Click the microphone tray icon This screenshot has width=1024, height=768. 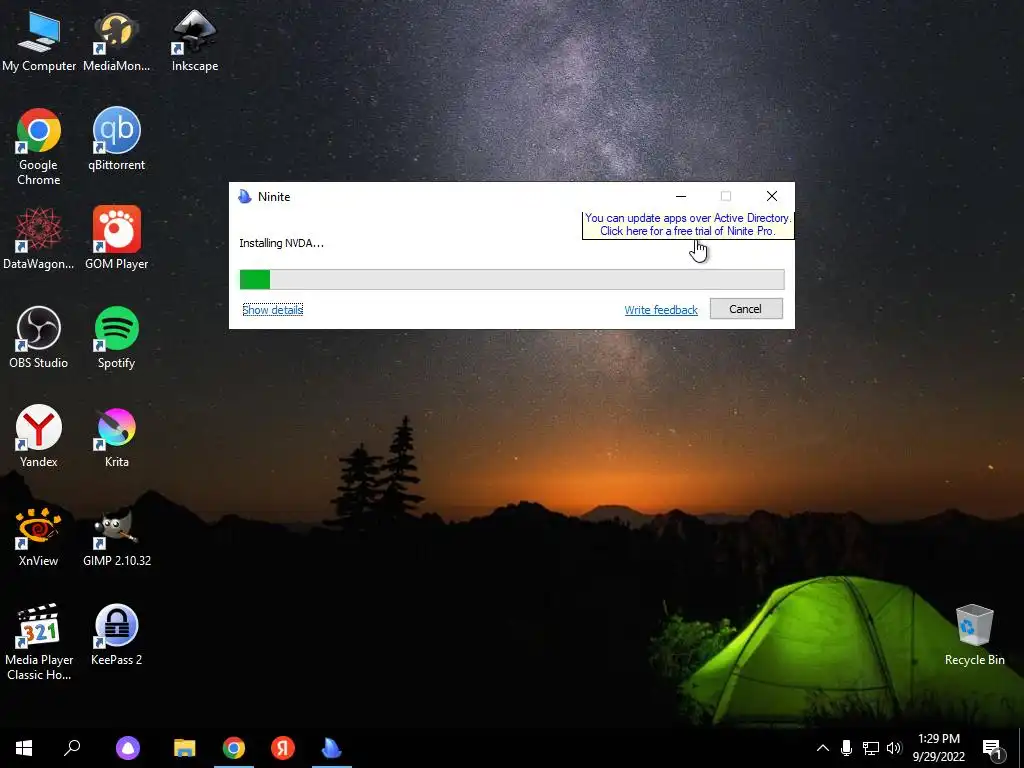tap(846, 748)
